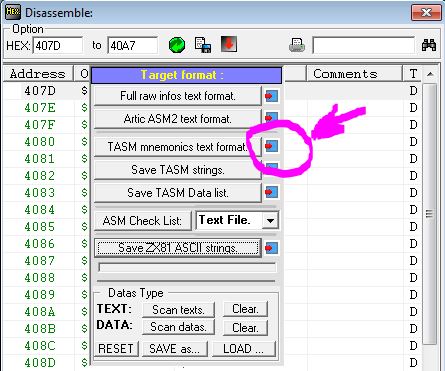The image size is (445, 371).
Task: Click Scan texts button
Action: [178, 310]
